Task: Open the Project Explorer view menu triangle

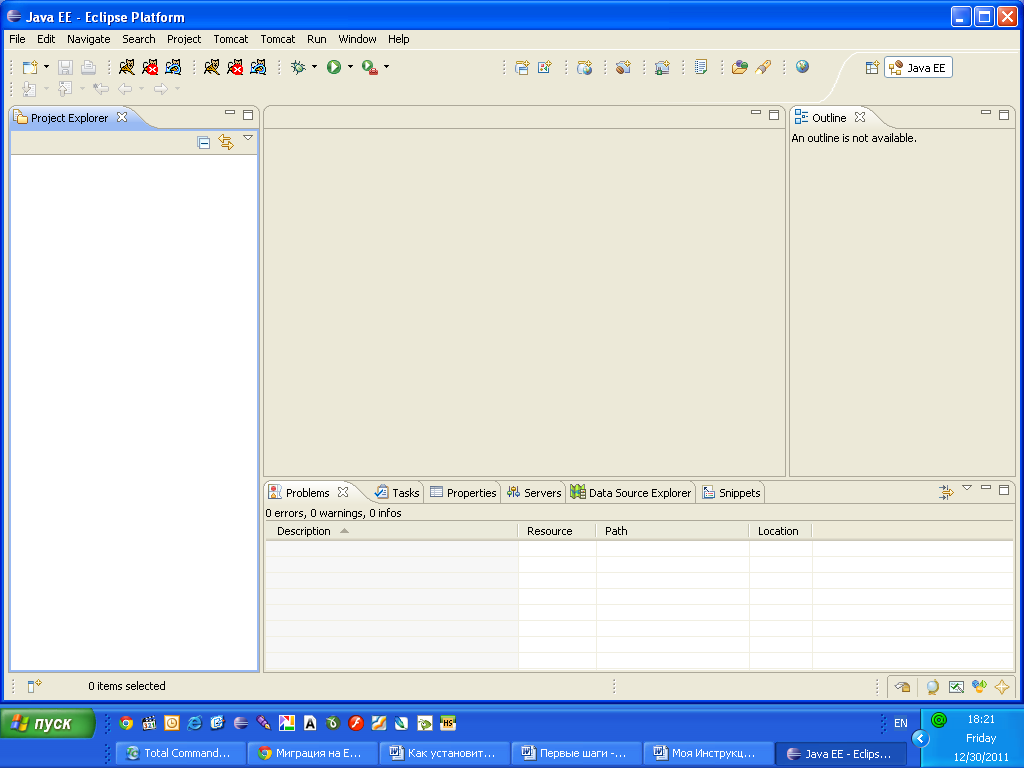Action: tap(248, 138)
